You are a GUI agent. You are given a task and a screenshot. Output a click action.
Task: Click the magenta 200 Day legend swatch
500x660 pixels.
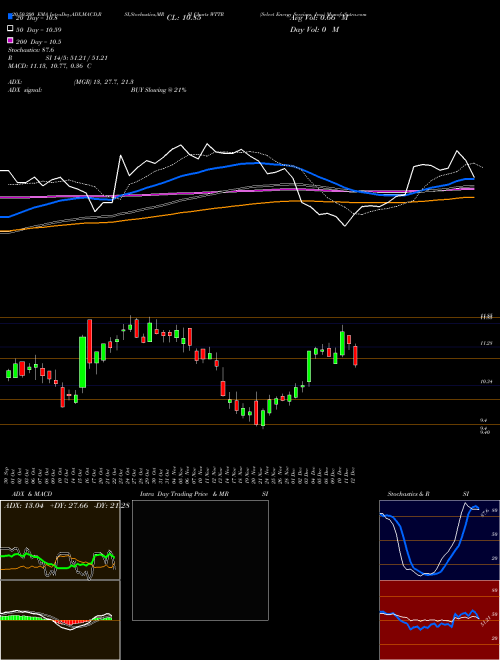point(10,40)
